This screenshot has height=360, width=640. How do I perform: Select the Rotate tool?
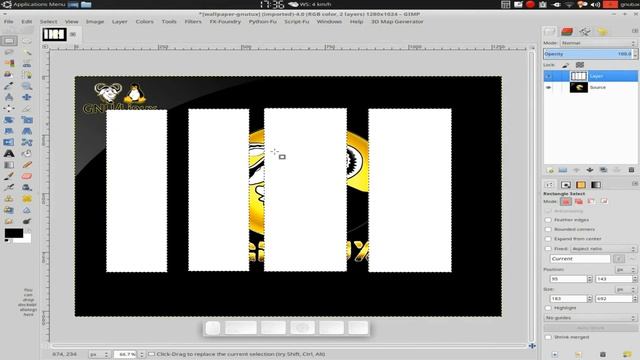click(9, 120)
